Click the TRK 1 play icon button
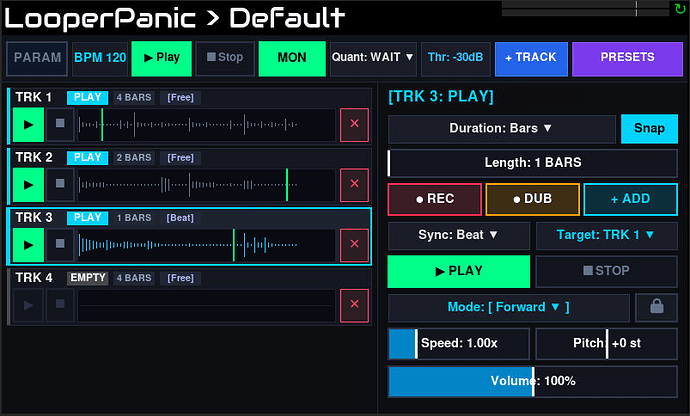This screenshot has width=690, height=416. click(28, 125)
